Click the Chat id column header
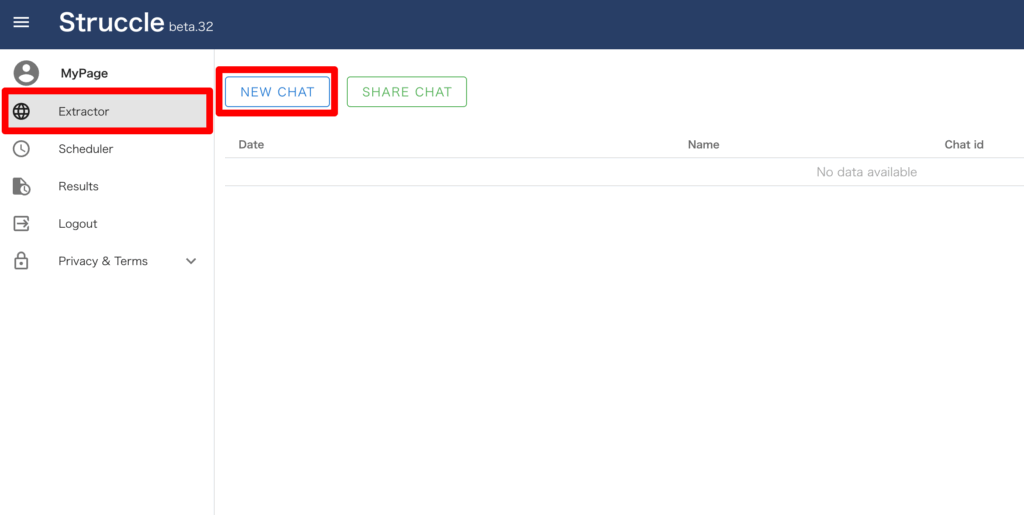 963,144
